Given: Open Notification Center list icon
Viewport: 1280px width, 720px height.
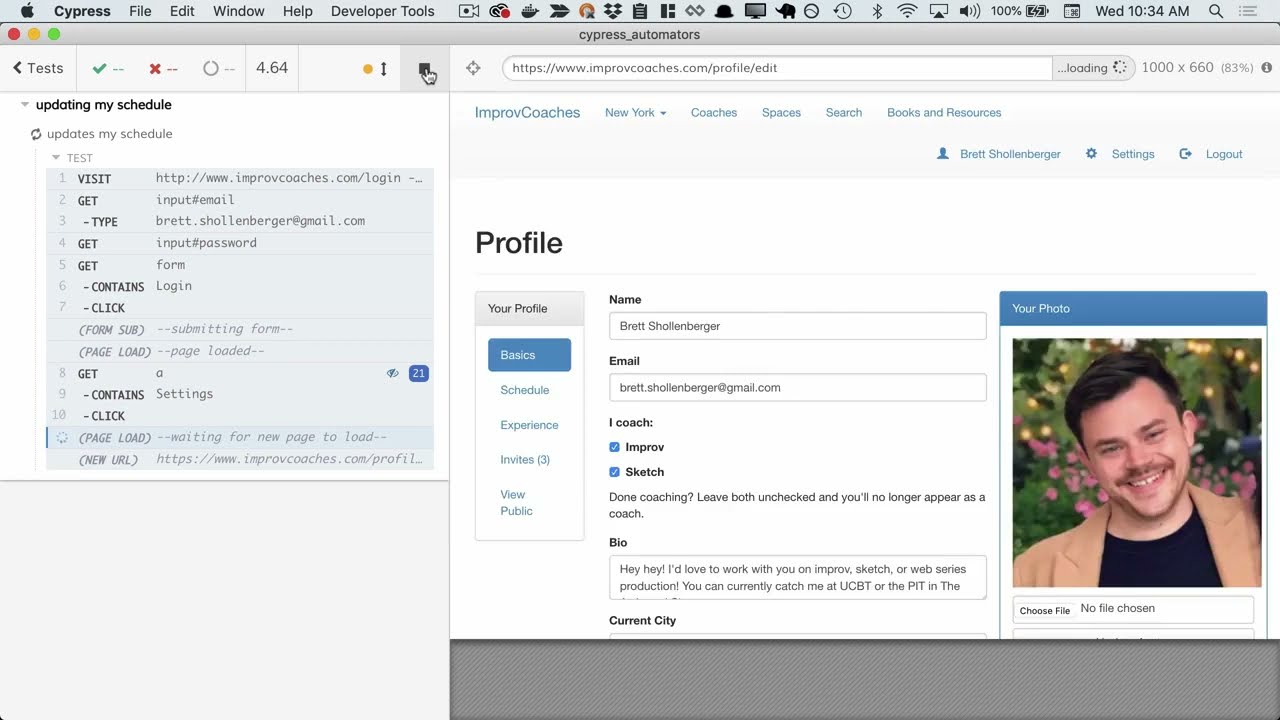Looking at the screenshot, I should pyautogui.click(x=1247, y=12).
